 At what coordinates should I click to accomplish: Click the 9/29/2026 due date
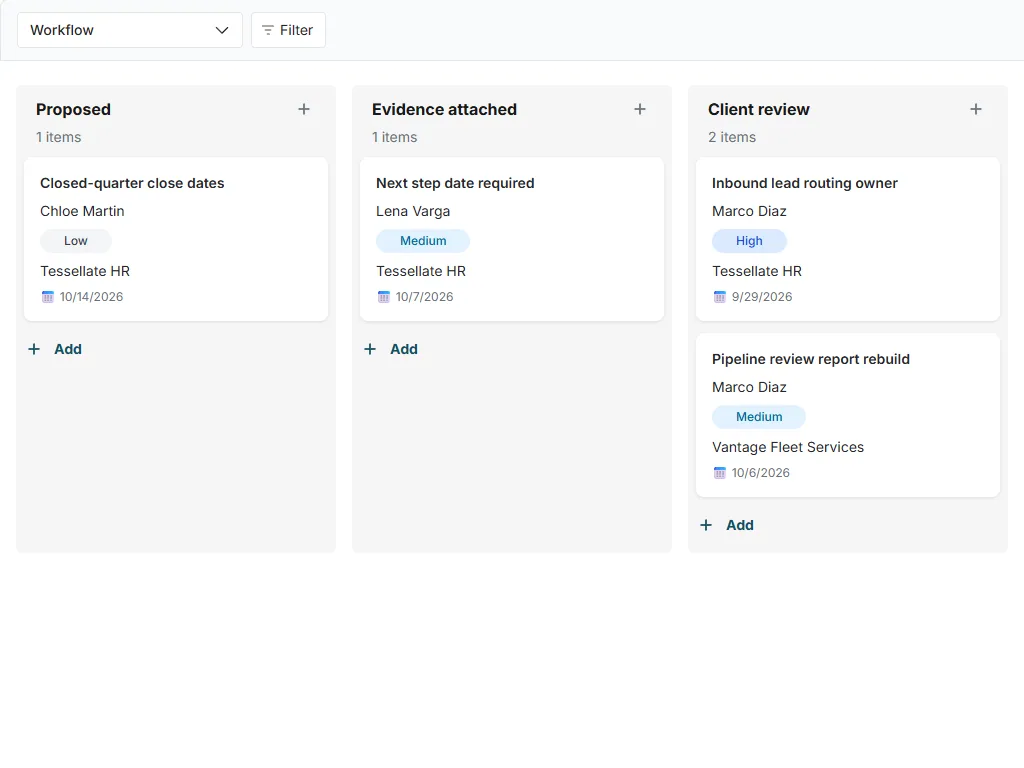pyautogui.click(x=762, y=297)
